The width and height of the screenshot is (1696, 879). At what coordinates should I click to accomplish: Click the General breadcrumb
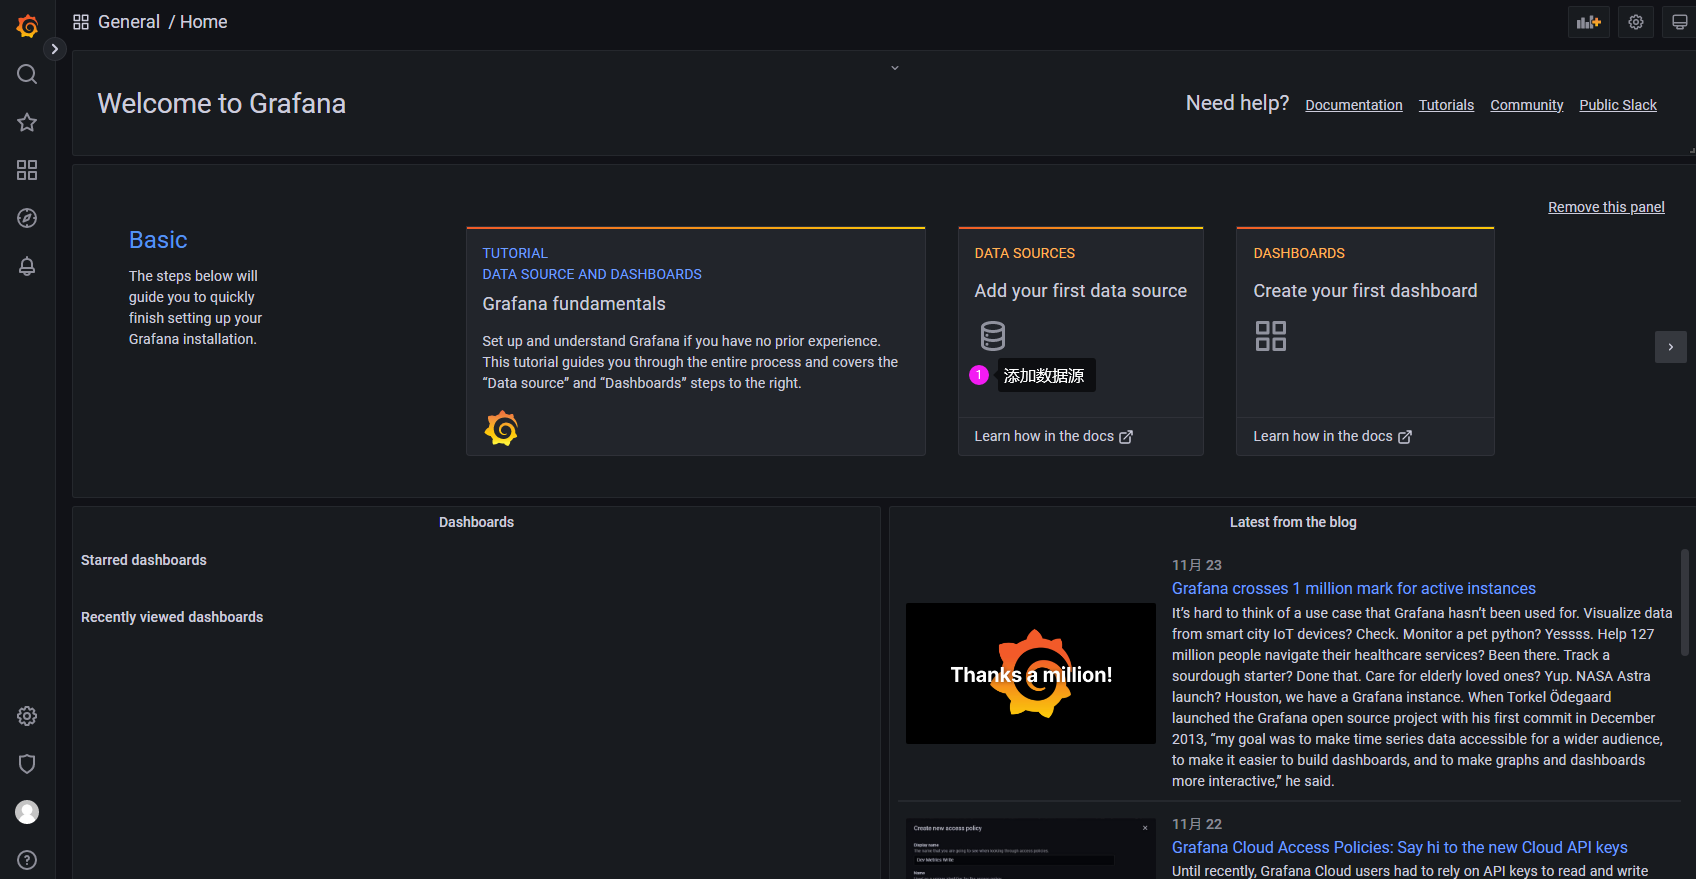click(129, 22)
